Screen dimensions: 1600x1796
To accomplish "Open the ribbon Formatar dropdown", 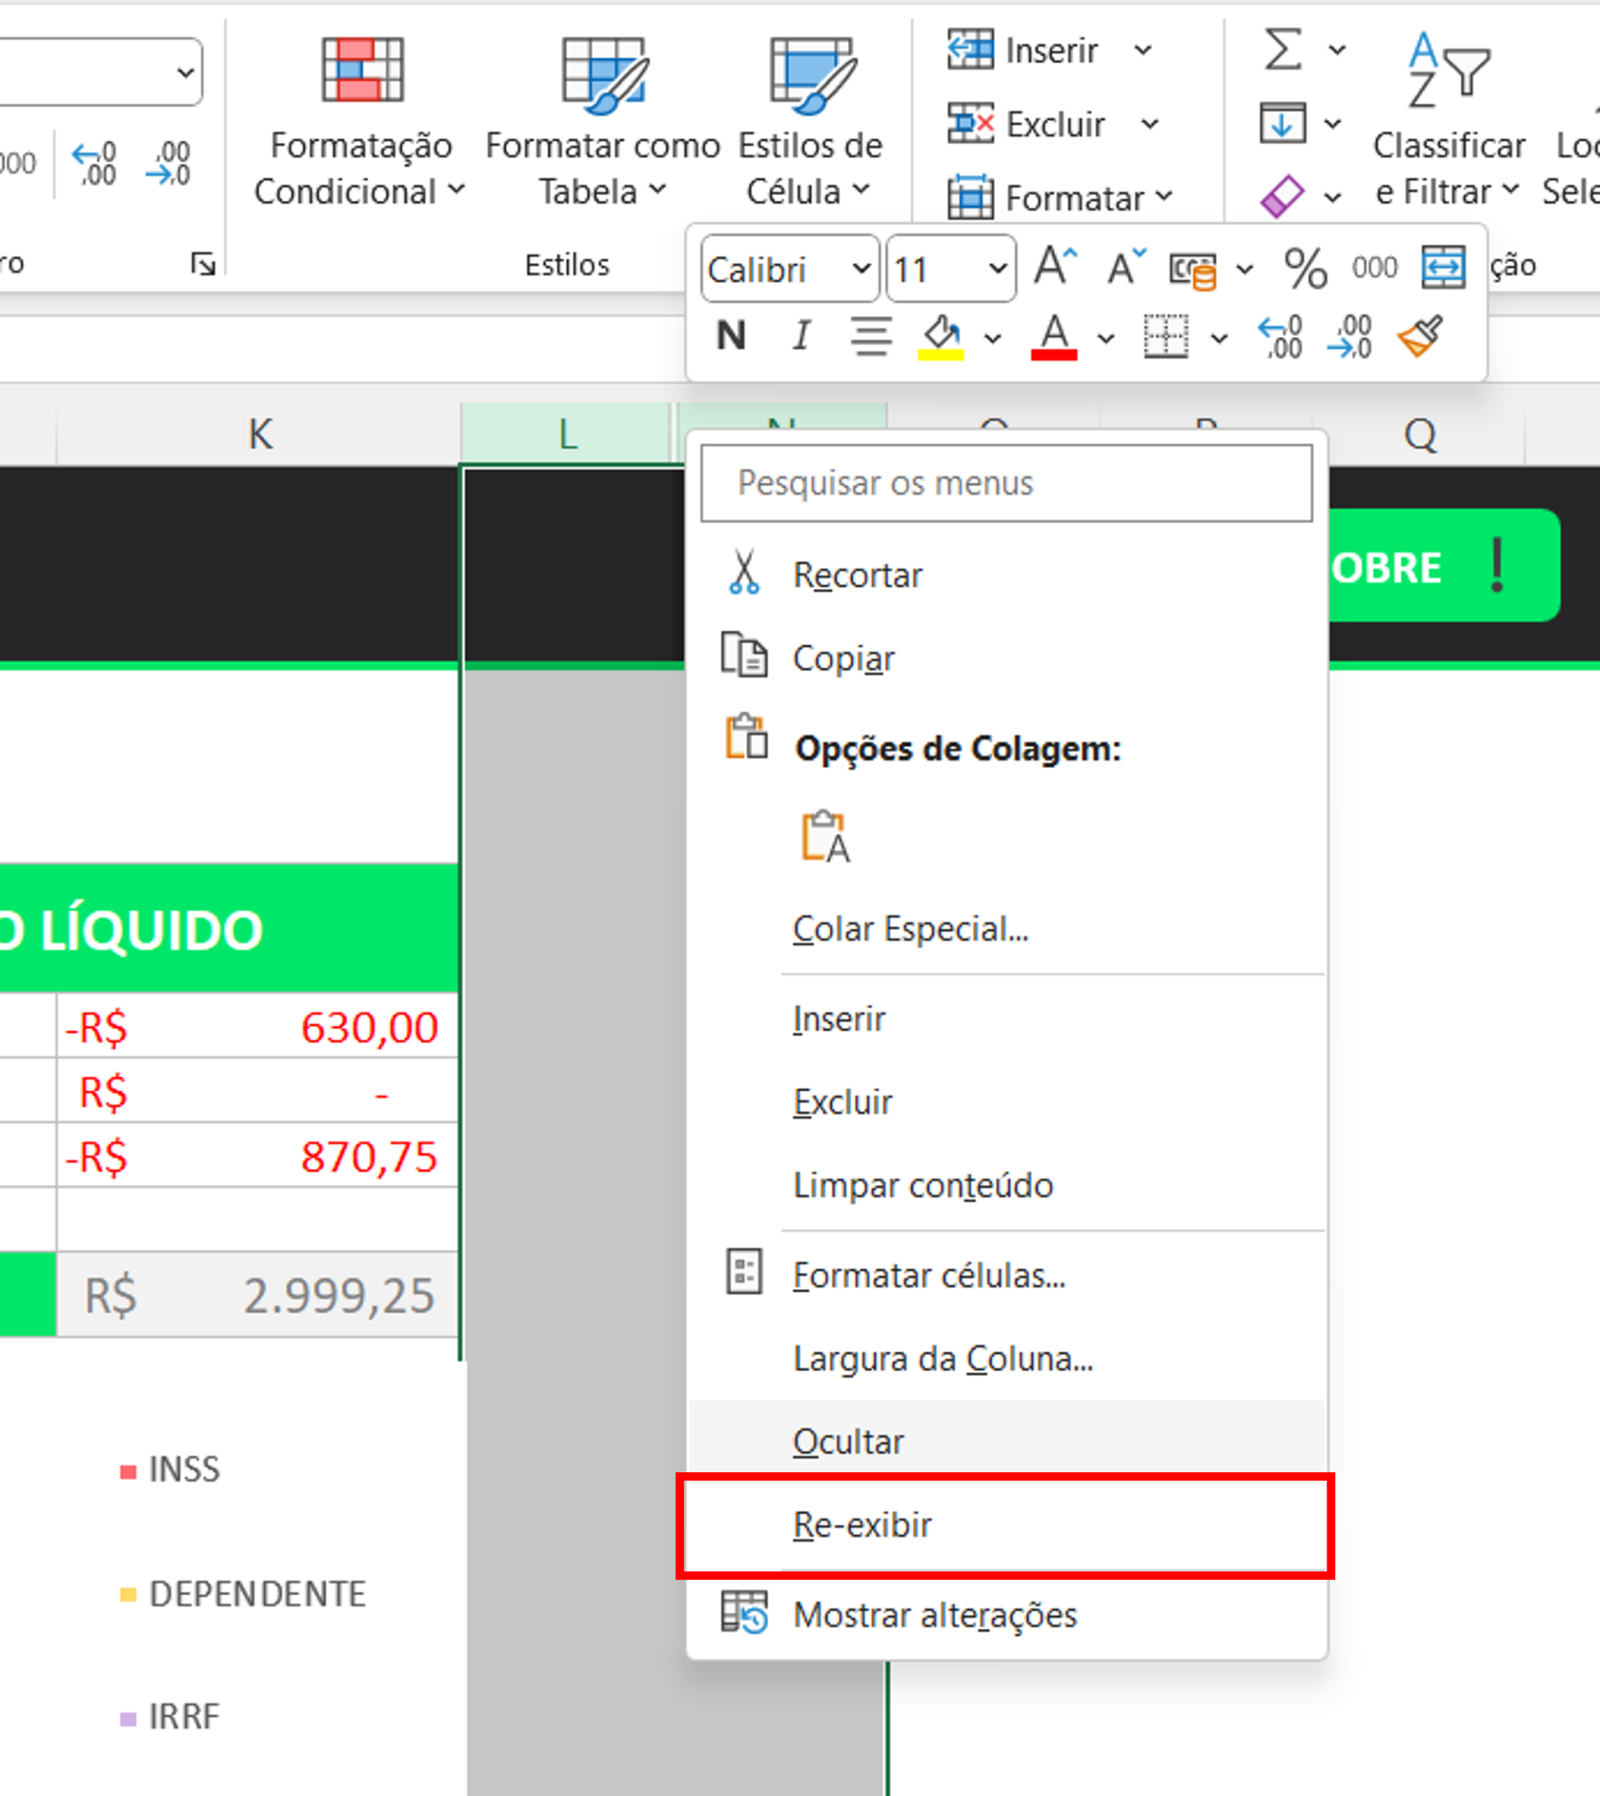I will 1060,198.
